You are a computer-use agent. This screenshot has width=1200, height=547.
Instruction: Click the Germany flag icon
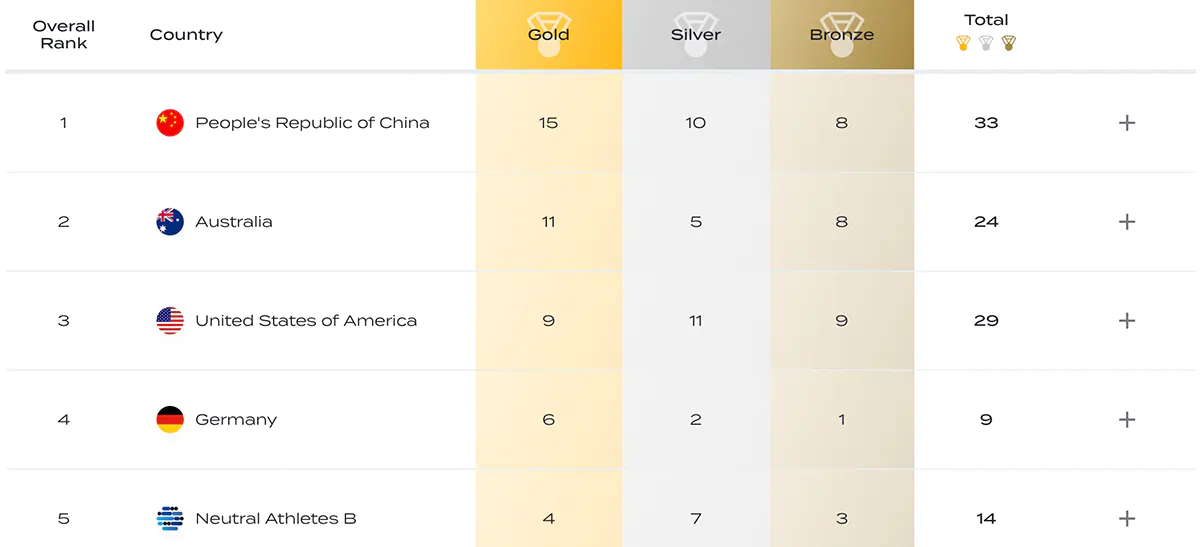(x=170, y=420)
